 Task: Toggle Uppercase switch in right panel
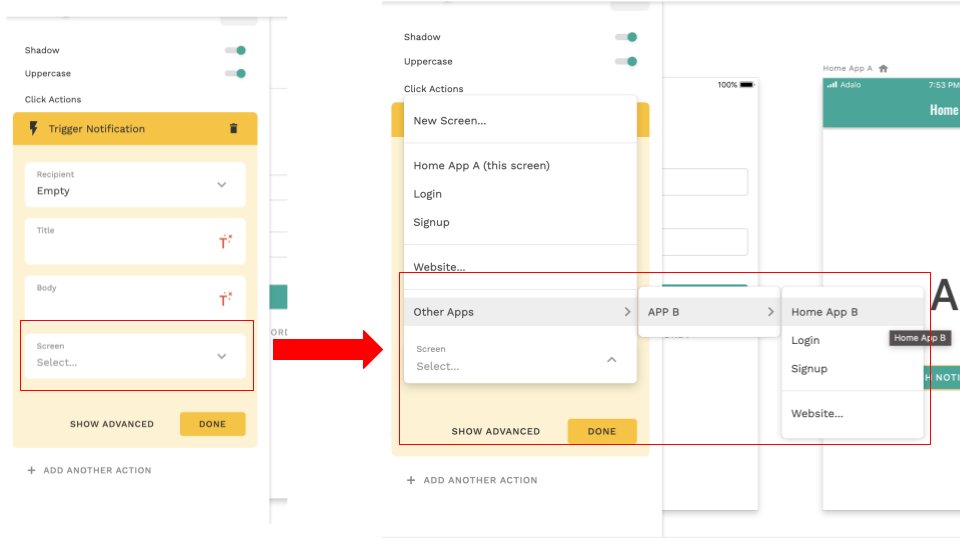[626, 61]
